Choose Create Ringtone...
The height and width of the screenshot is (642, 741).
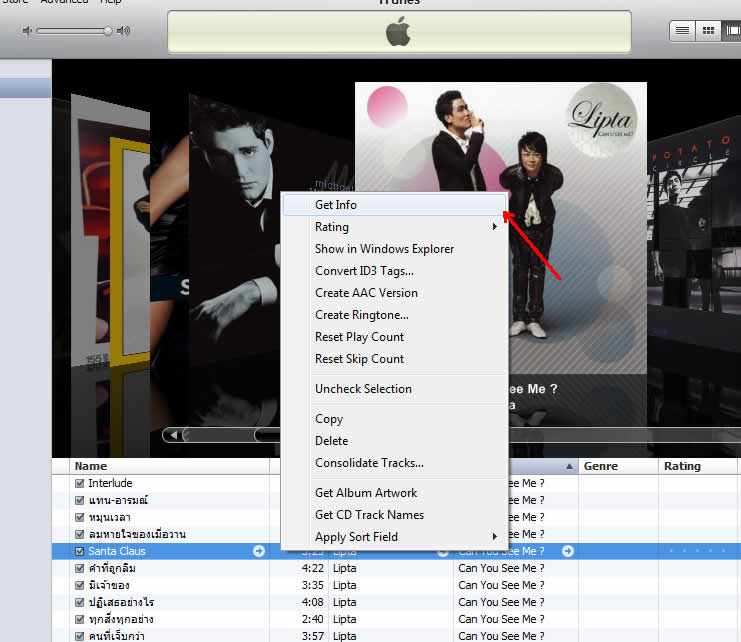[x=394, y=315]
